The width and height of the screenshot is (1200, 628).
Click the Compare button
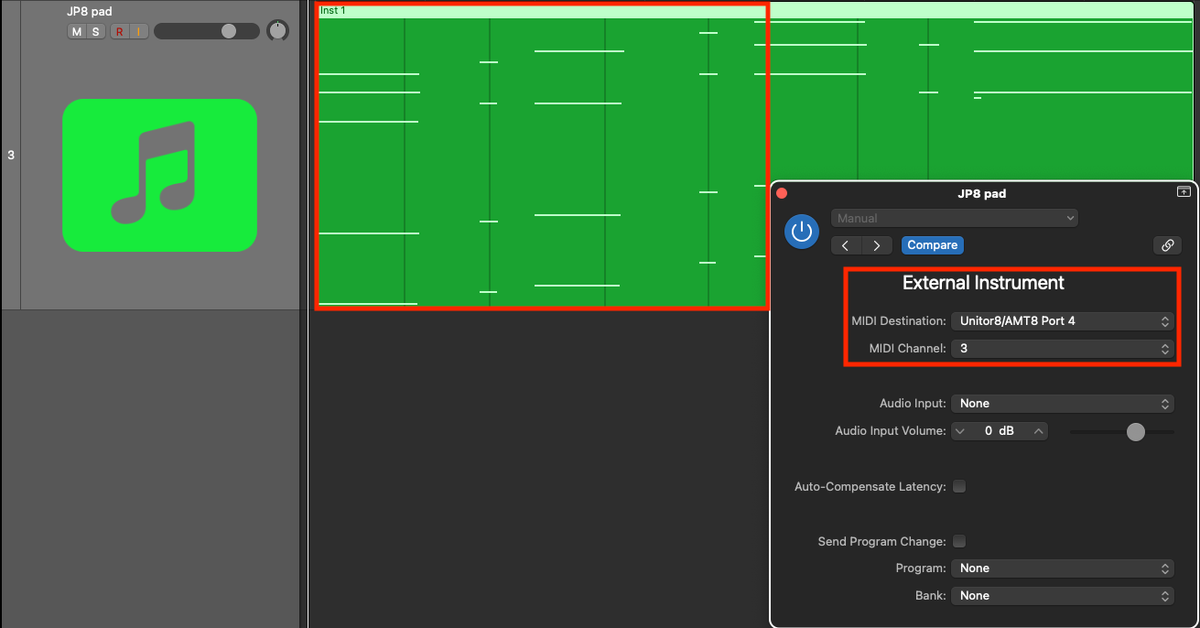932,244
